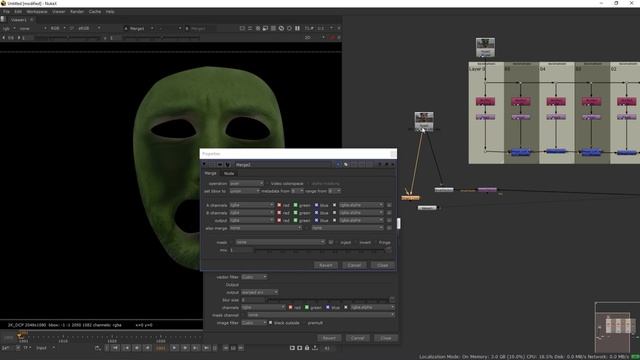Enable the inject checkbox for mask
This screenshot has width=640, height=360.
(337, 242)
